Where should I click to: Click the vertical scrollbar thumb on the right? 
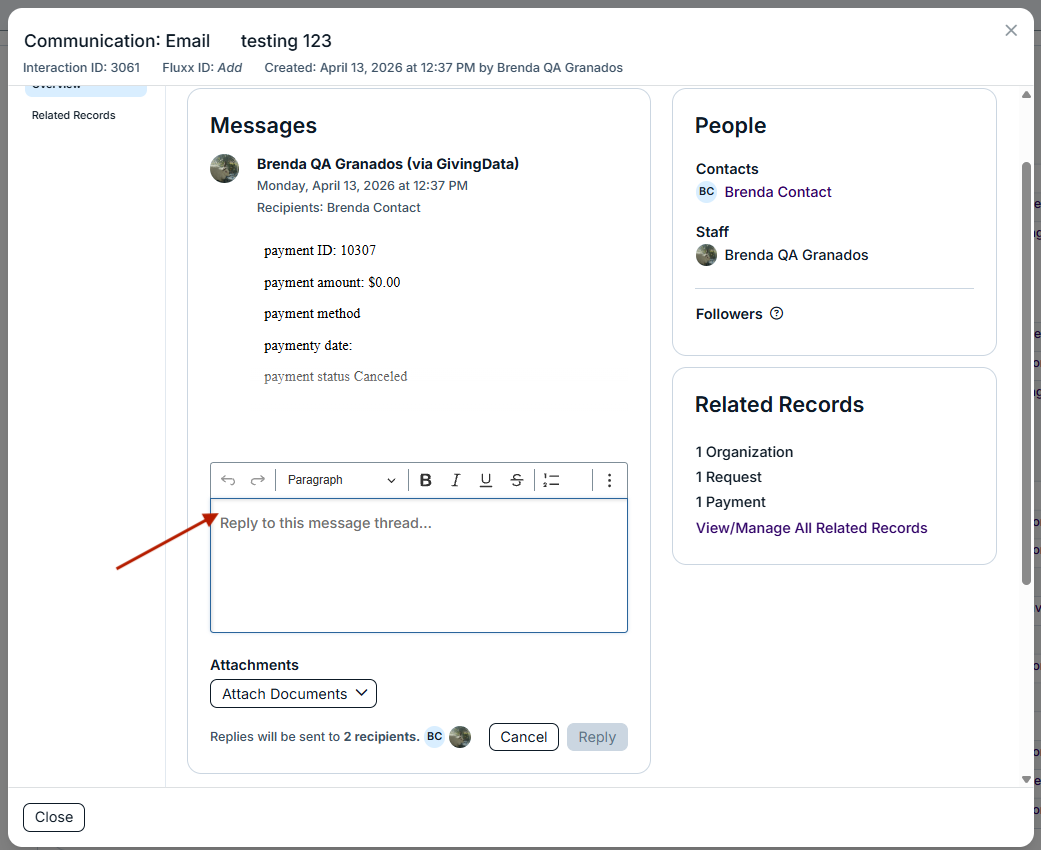(x=1026, y=373)
